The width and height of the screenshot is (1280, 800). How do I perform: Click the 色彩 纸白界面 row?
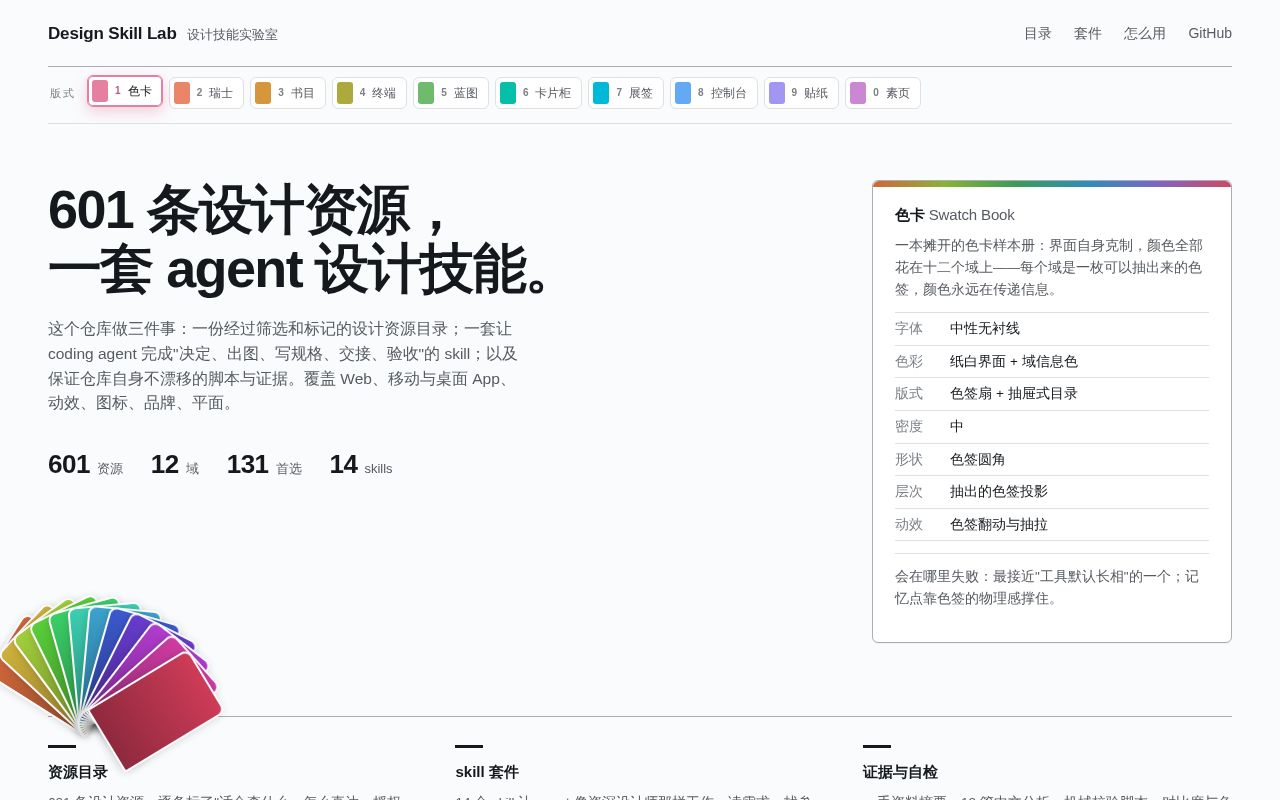[1052, 362]
